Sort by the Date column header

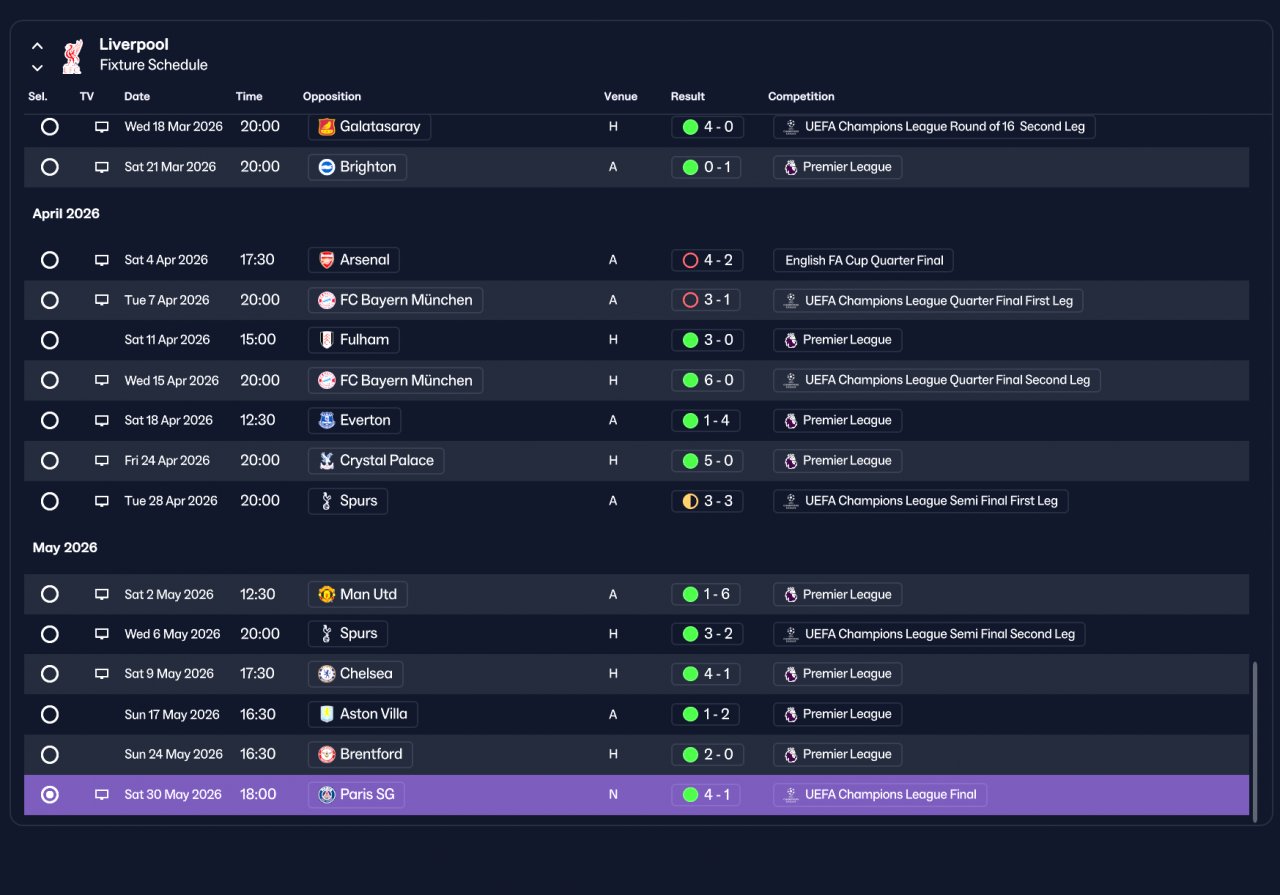137,97
